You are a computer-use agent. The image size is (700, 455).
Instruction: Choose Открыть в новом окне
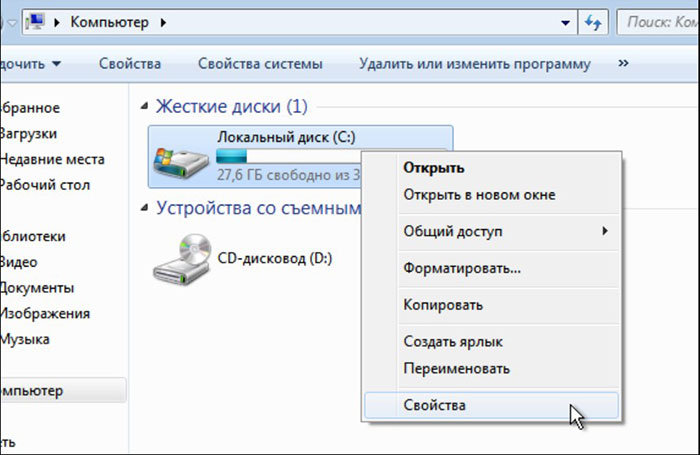pos(492,195)
